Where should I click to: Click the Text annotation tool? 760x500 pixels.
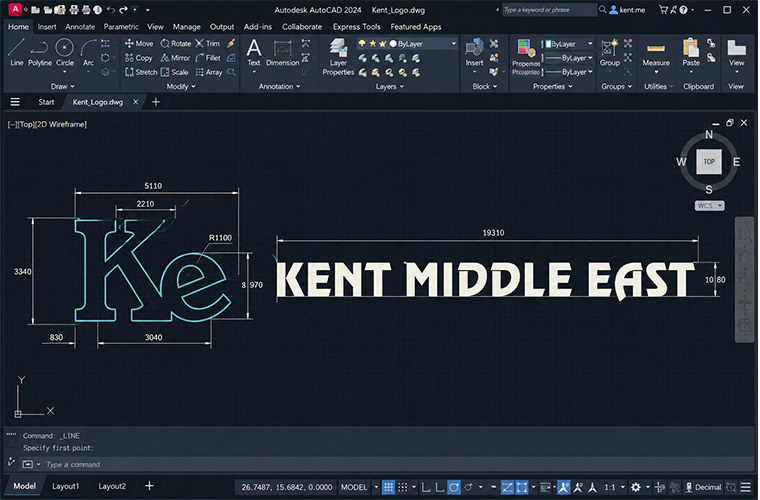pyautogui.click(x=253, y=52)
